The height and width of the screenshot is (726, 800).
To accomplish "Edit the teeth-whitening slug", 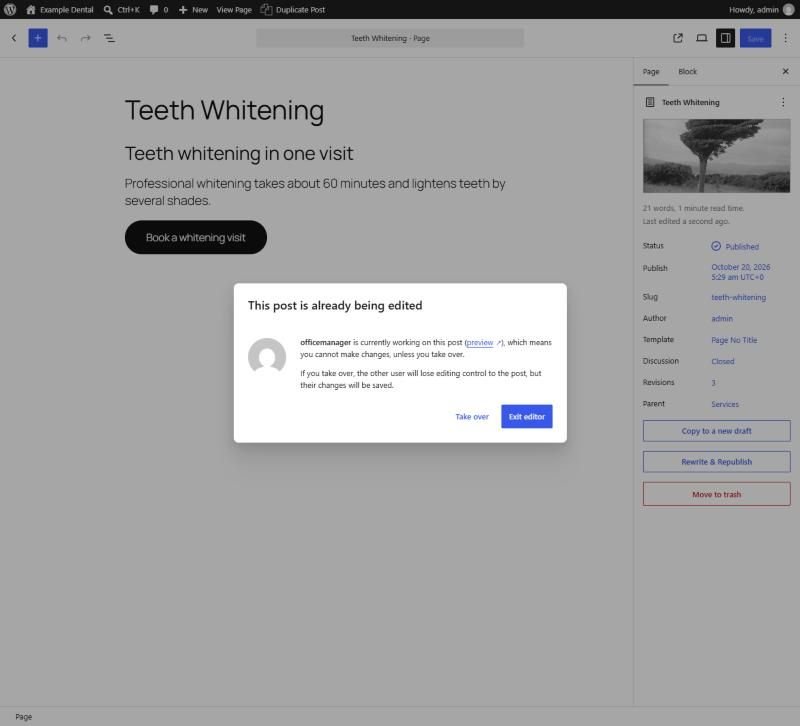I will click(738, 297).
